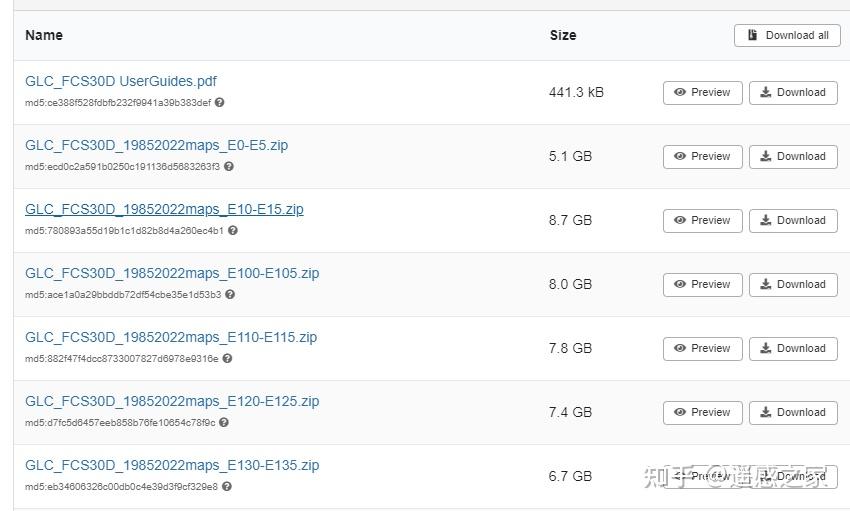Screen dimensions: 850x511
Task: Open the maps_E120-E125.zip file link
Action: (x=172, y=401)
